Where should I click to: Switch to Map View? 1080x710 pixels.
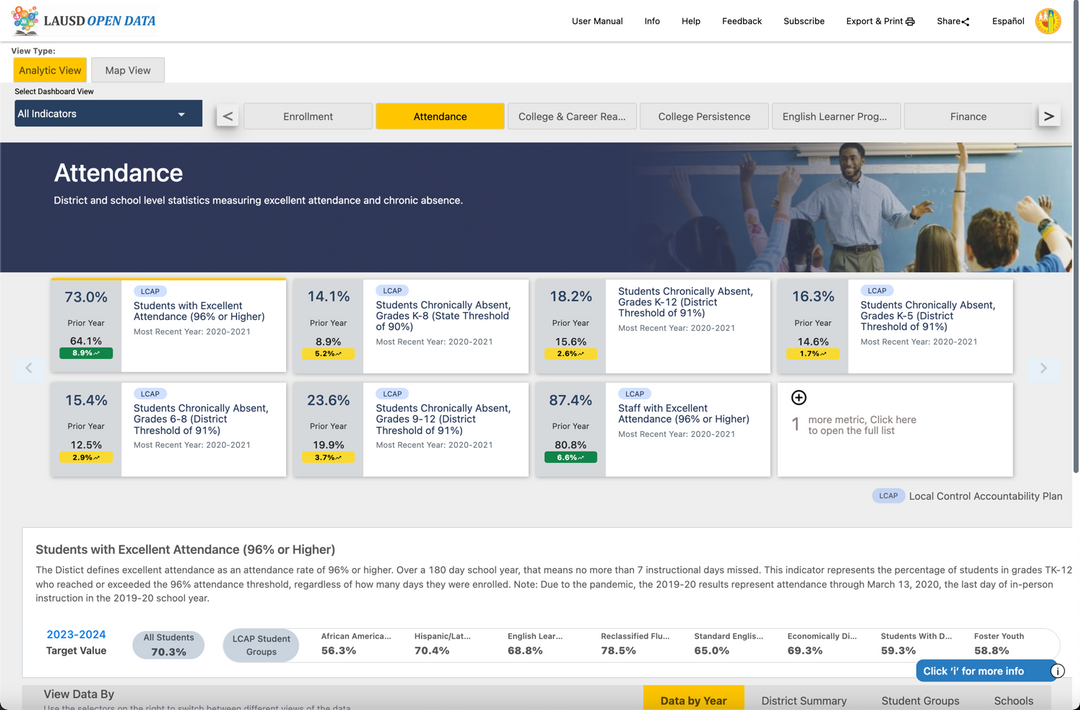[x=128, y=70]
